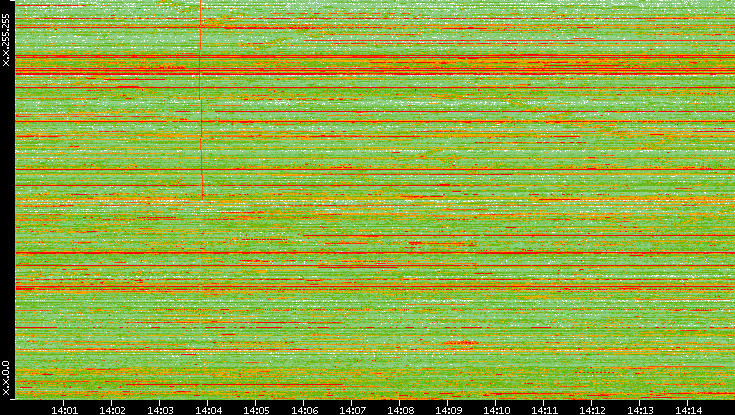
Task: Click the 14:14 time axis label
Action: 688,410
